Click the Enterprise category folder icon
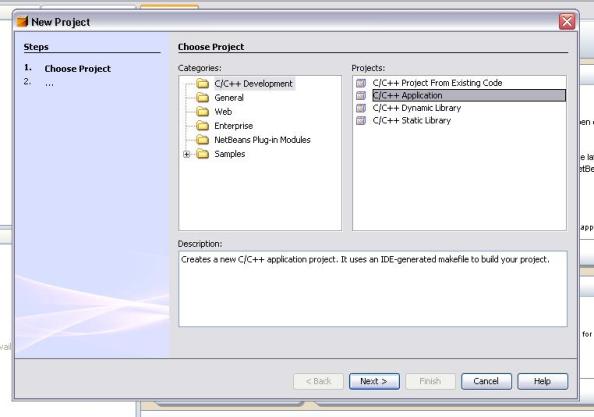This screenshot has height=417, width=594. (203, 126)
